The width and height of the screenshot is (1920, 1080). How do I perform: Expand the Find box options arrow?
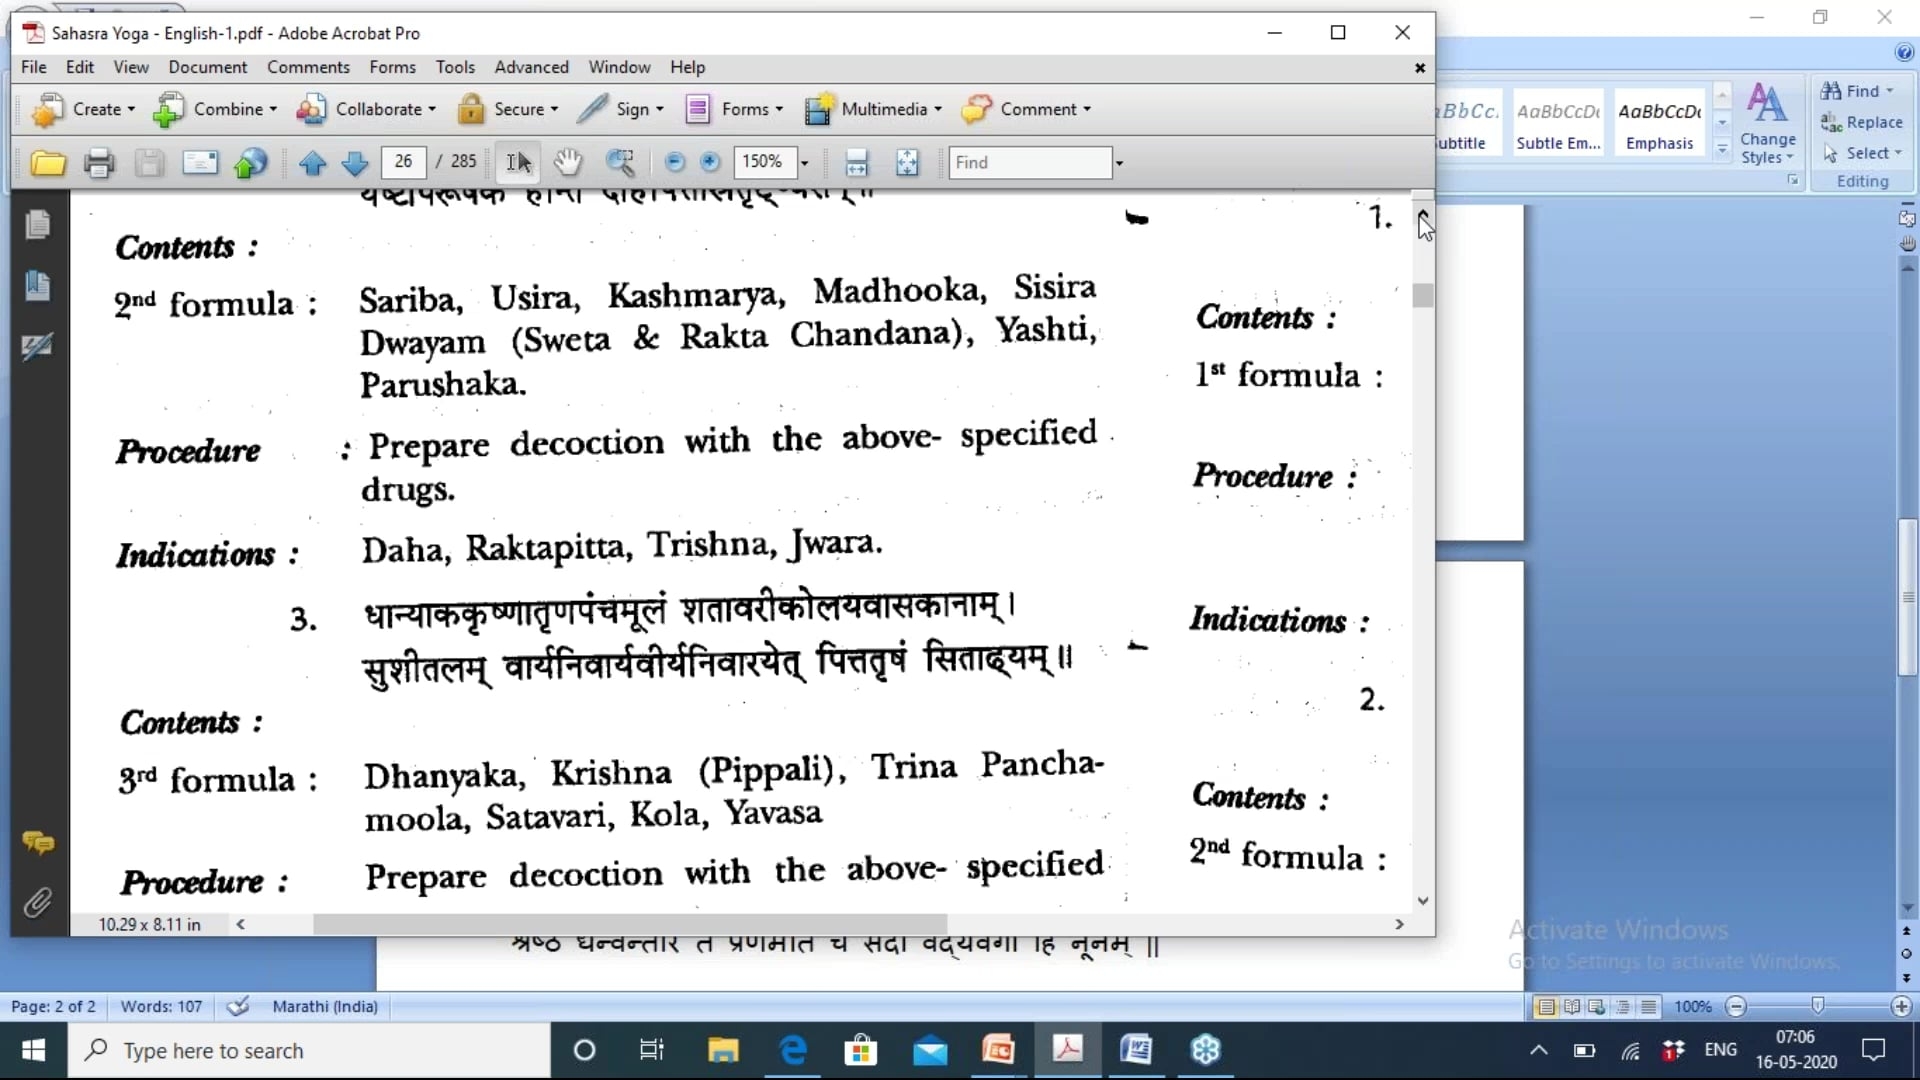point(1119,163)
